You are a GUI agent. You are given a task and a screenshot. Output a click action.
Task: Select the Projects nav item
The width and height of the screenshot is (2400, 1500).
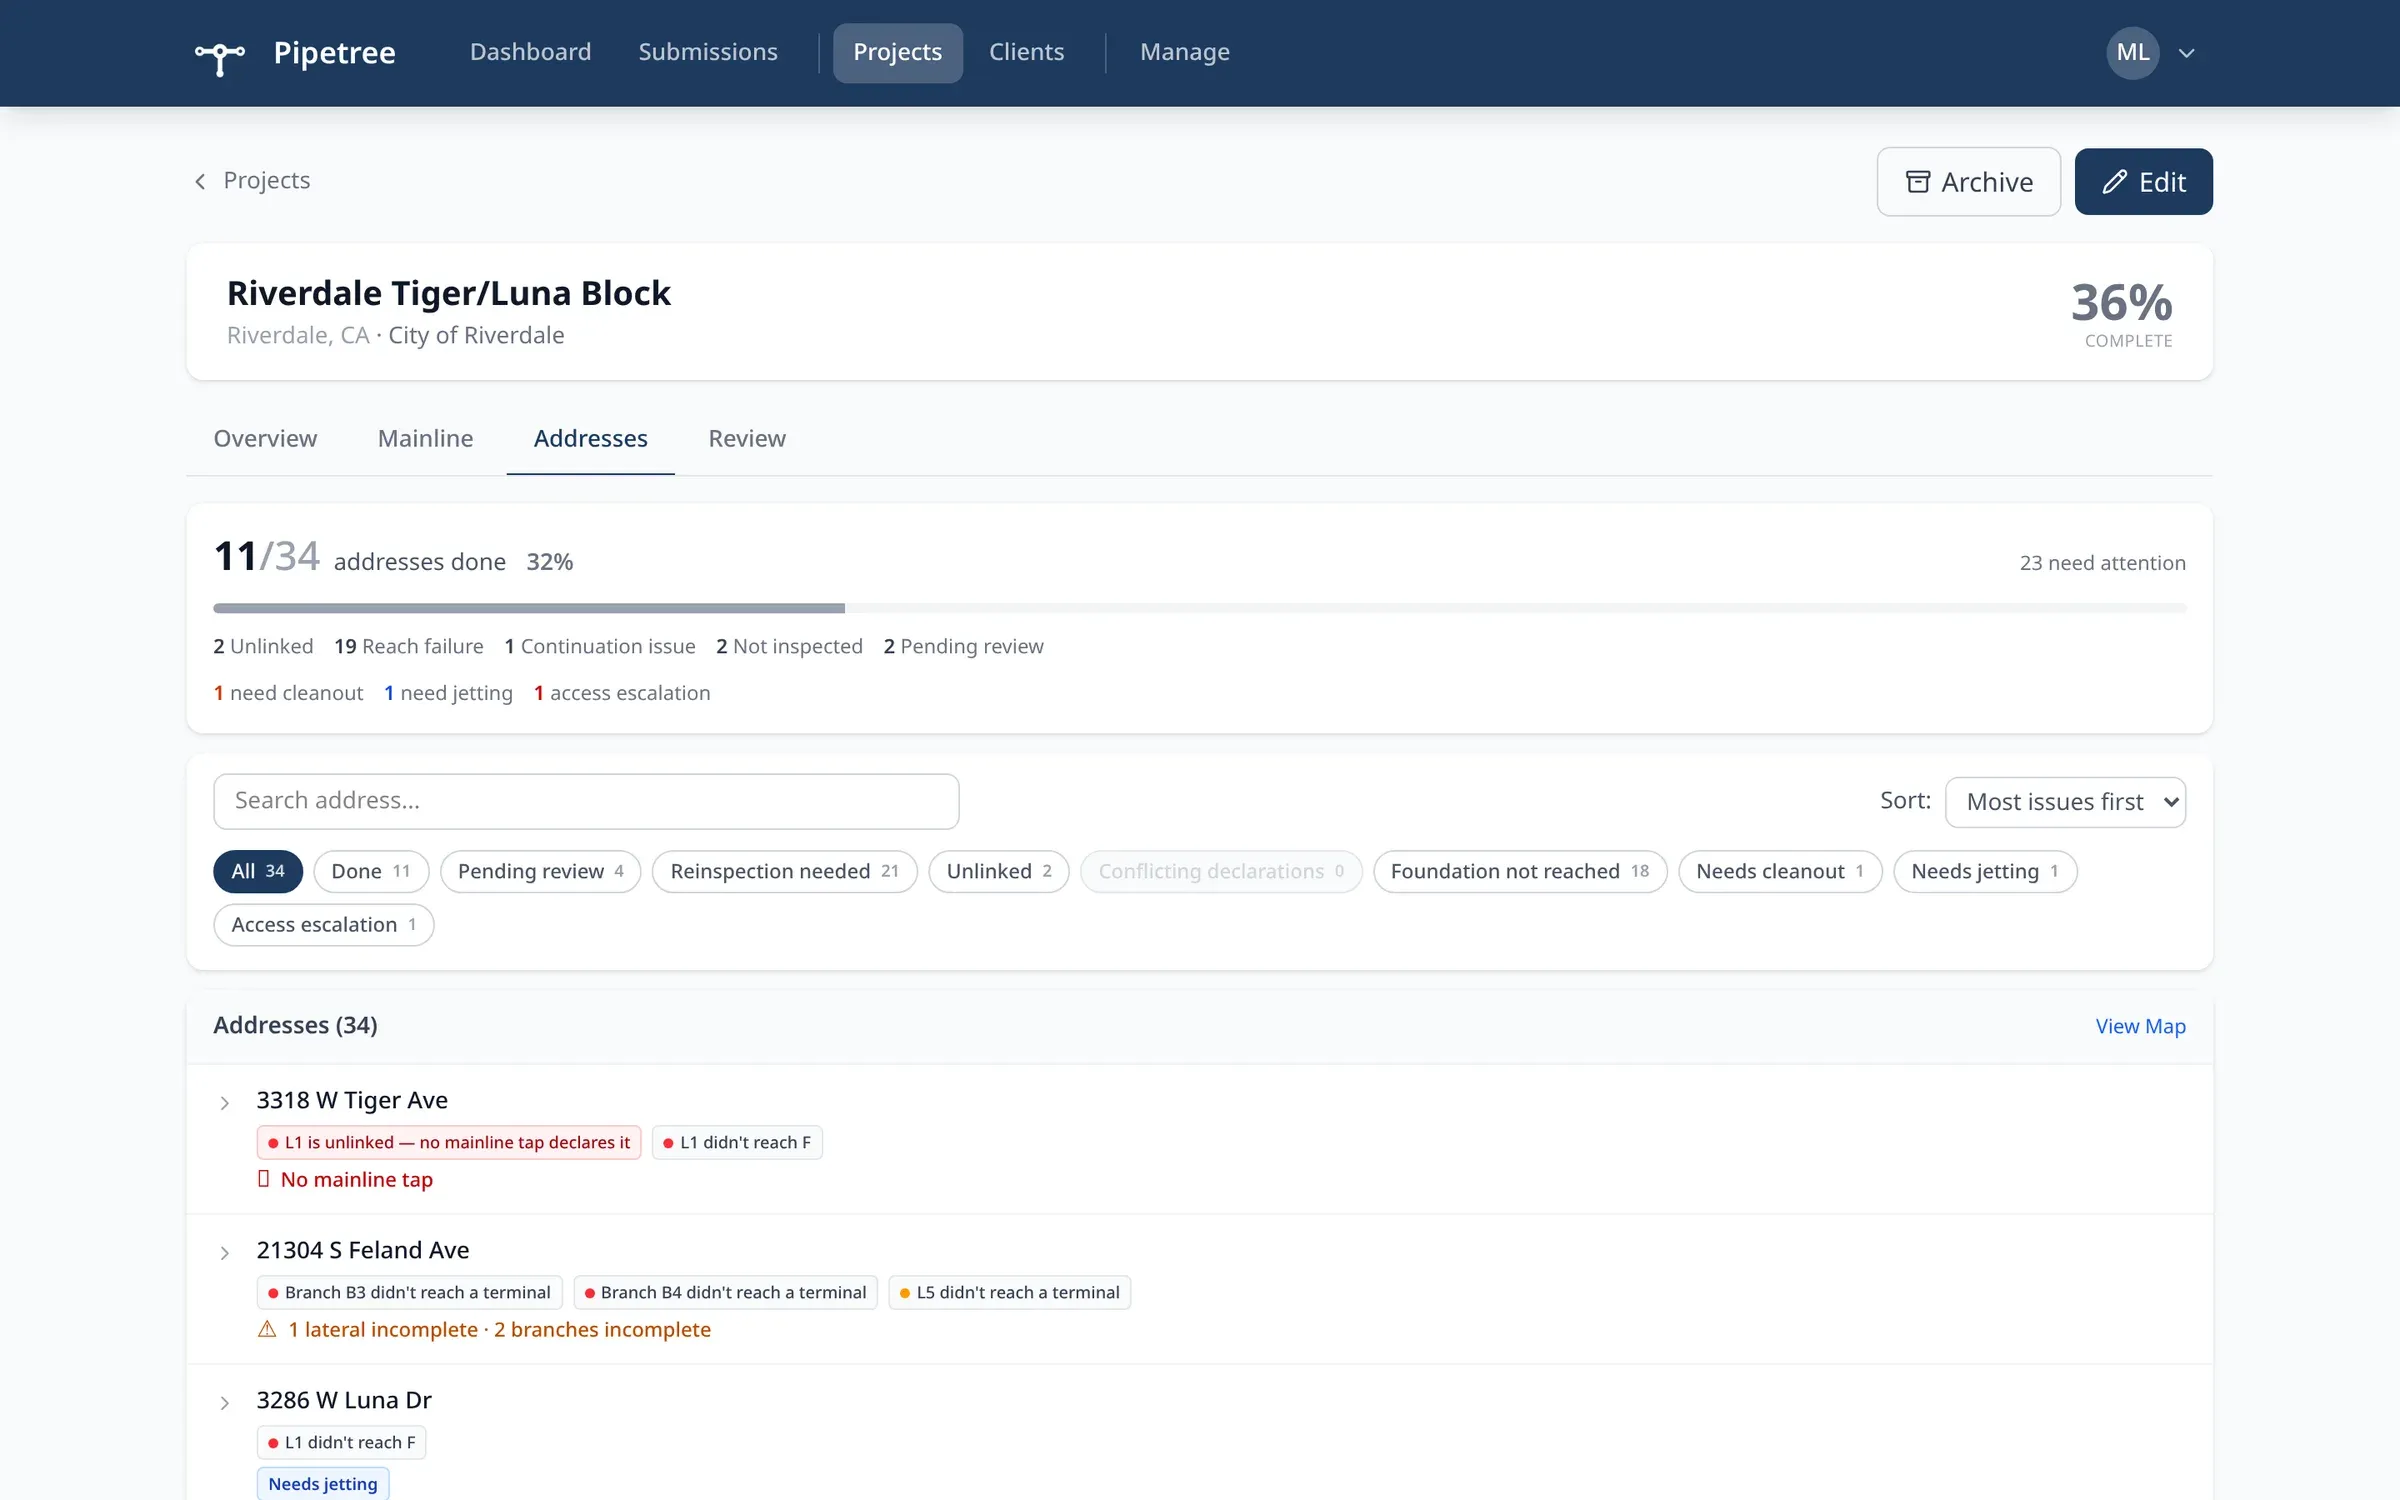click(897, 53)
